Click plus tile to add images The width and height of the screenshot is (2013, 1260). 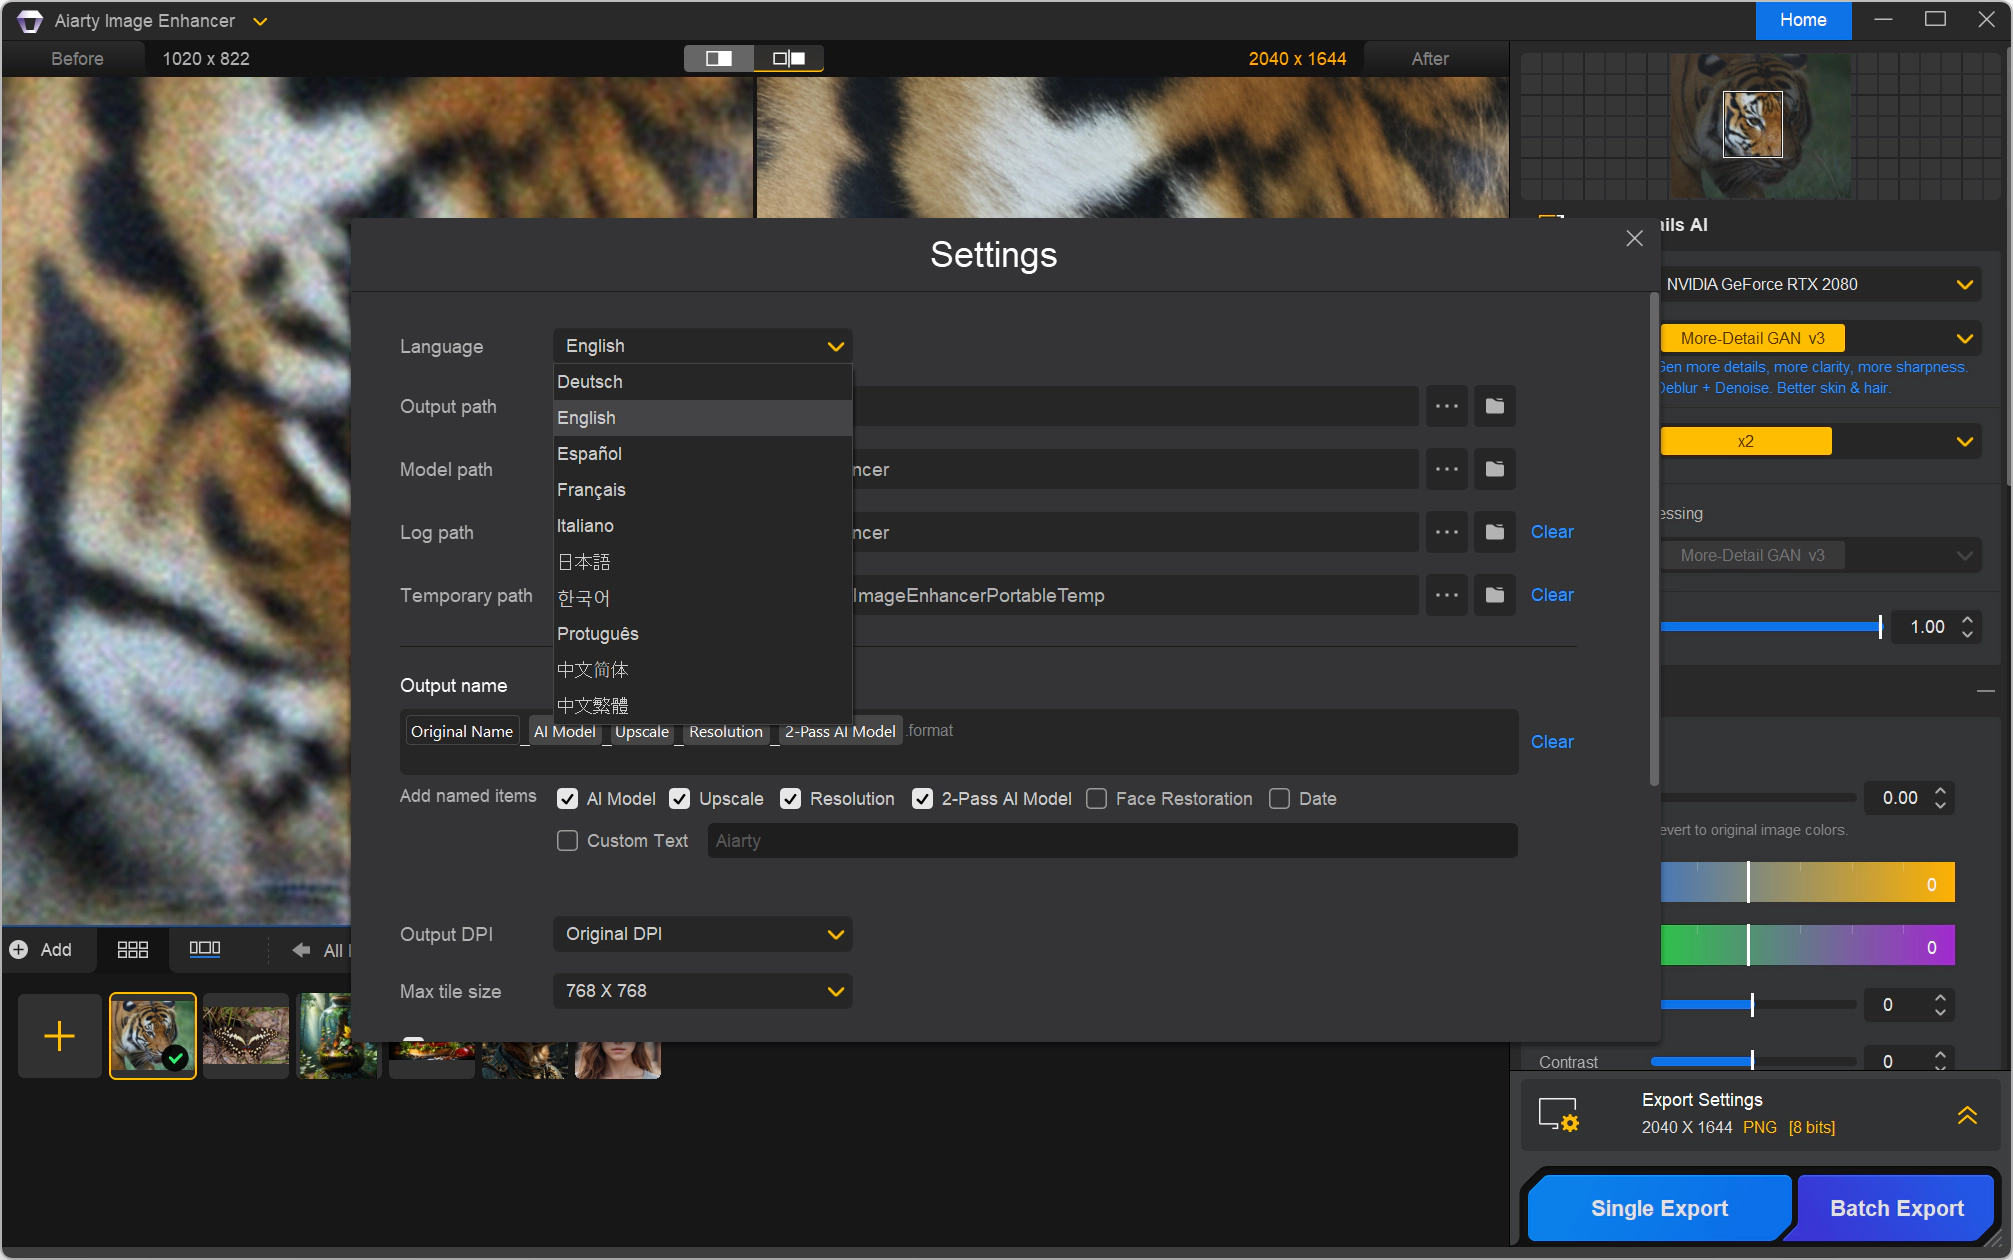60,1036
